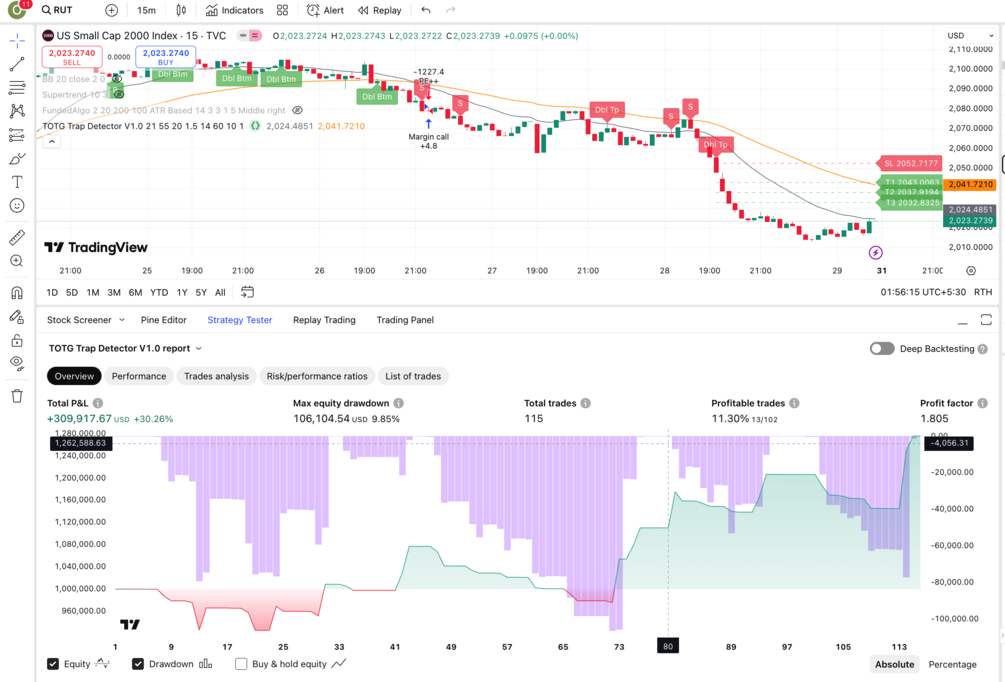The width and height of the screenshot is (1005, 682).
Task: Toggle the RTH session setting
Action: [983, 292]
